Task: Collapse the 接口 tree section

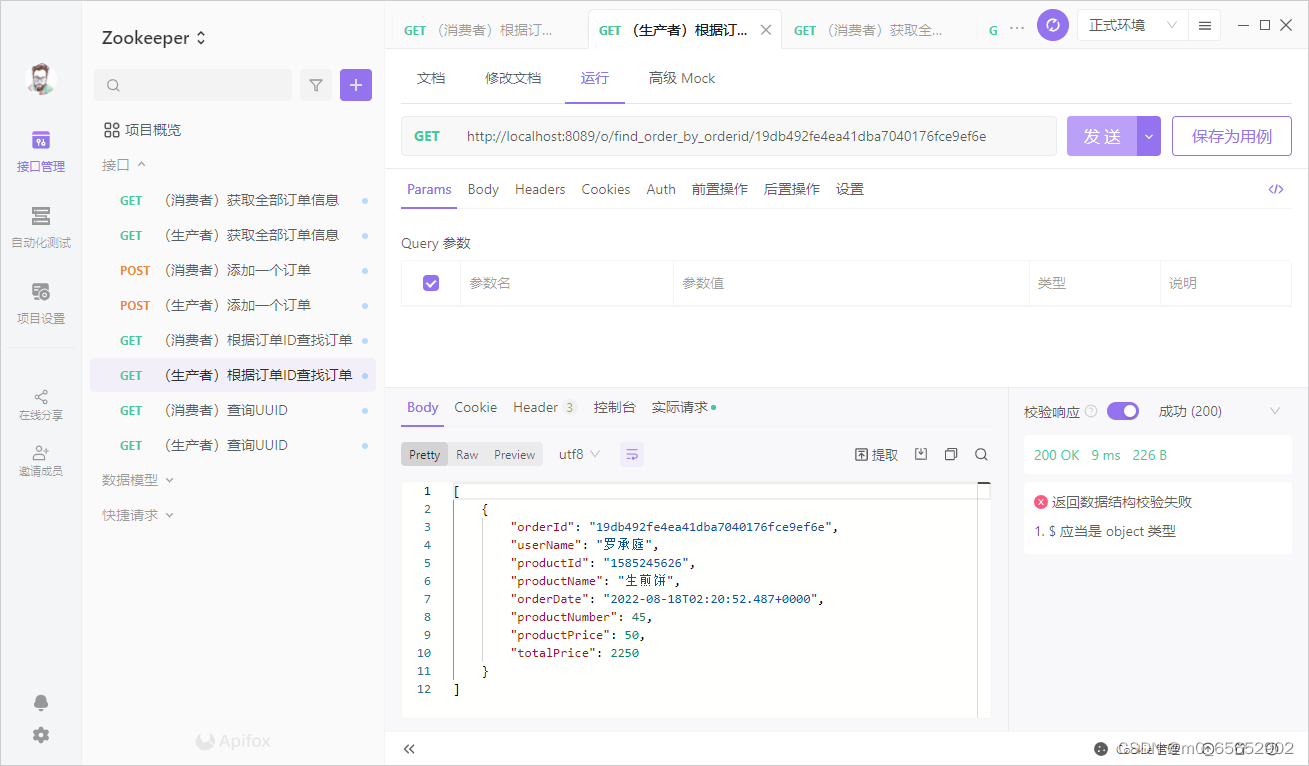Action: pos(125,165)
